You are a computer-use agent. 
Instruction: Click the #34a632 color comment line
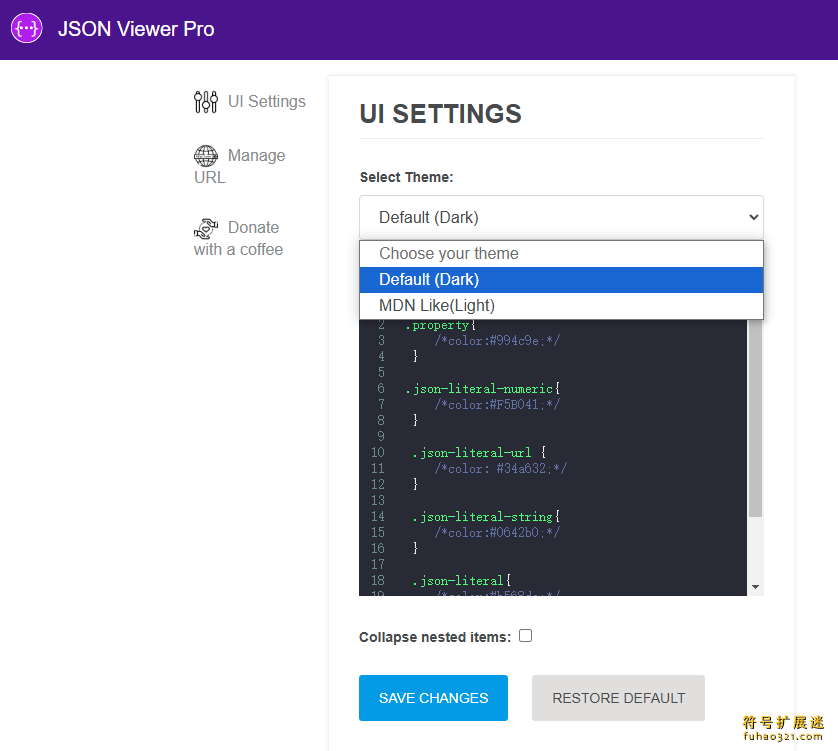pyautogui.click(x=501, y=469)
